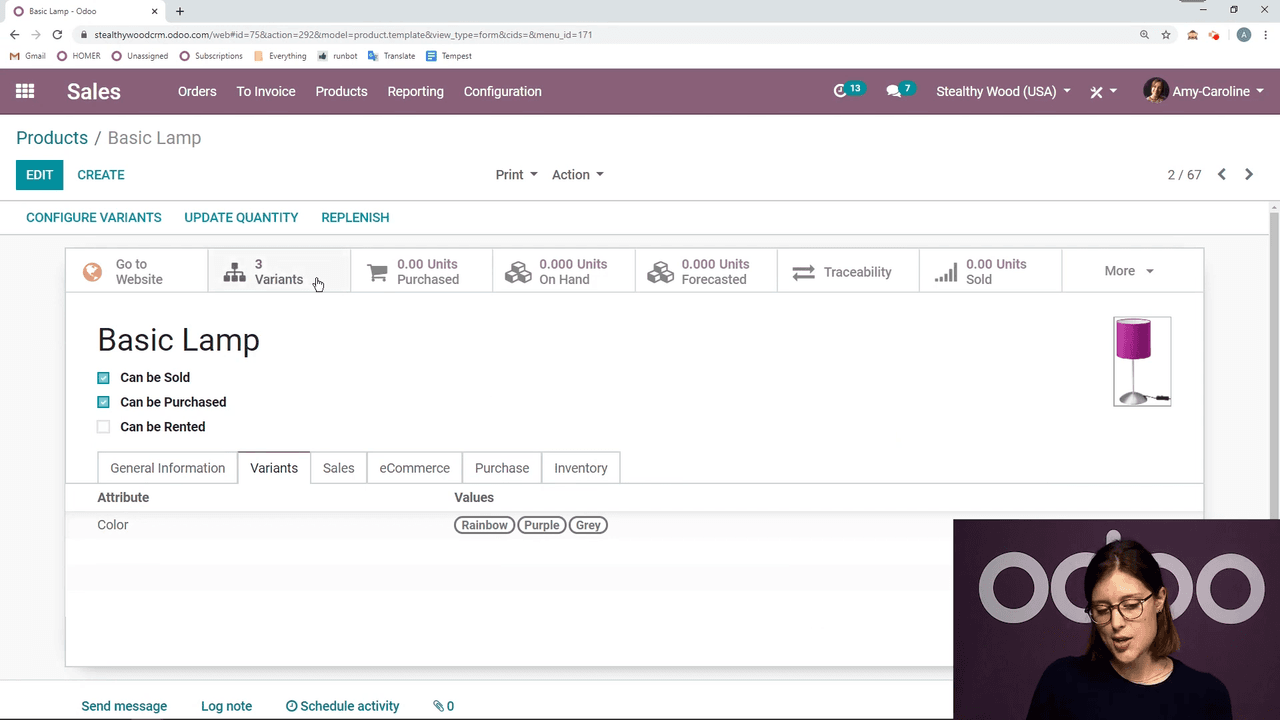Expand the Action dropdown
Screen dimensions: 1280x720
pos(577,174)
